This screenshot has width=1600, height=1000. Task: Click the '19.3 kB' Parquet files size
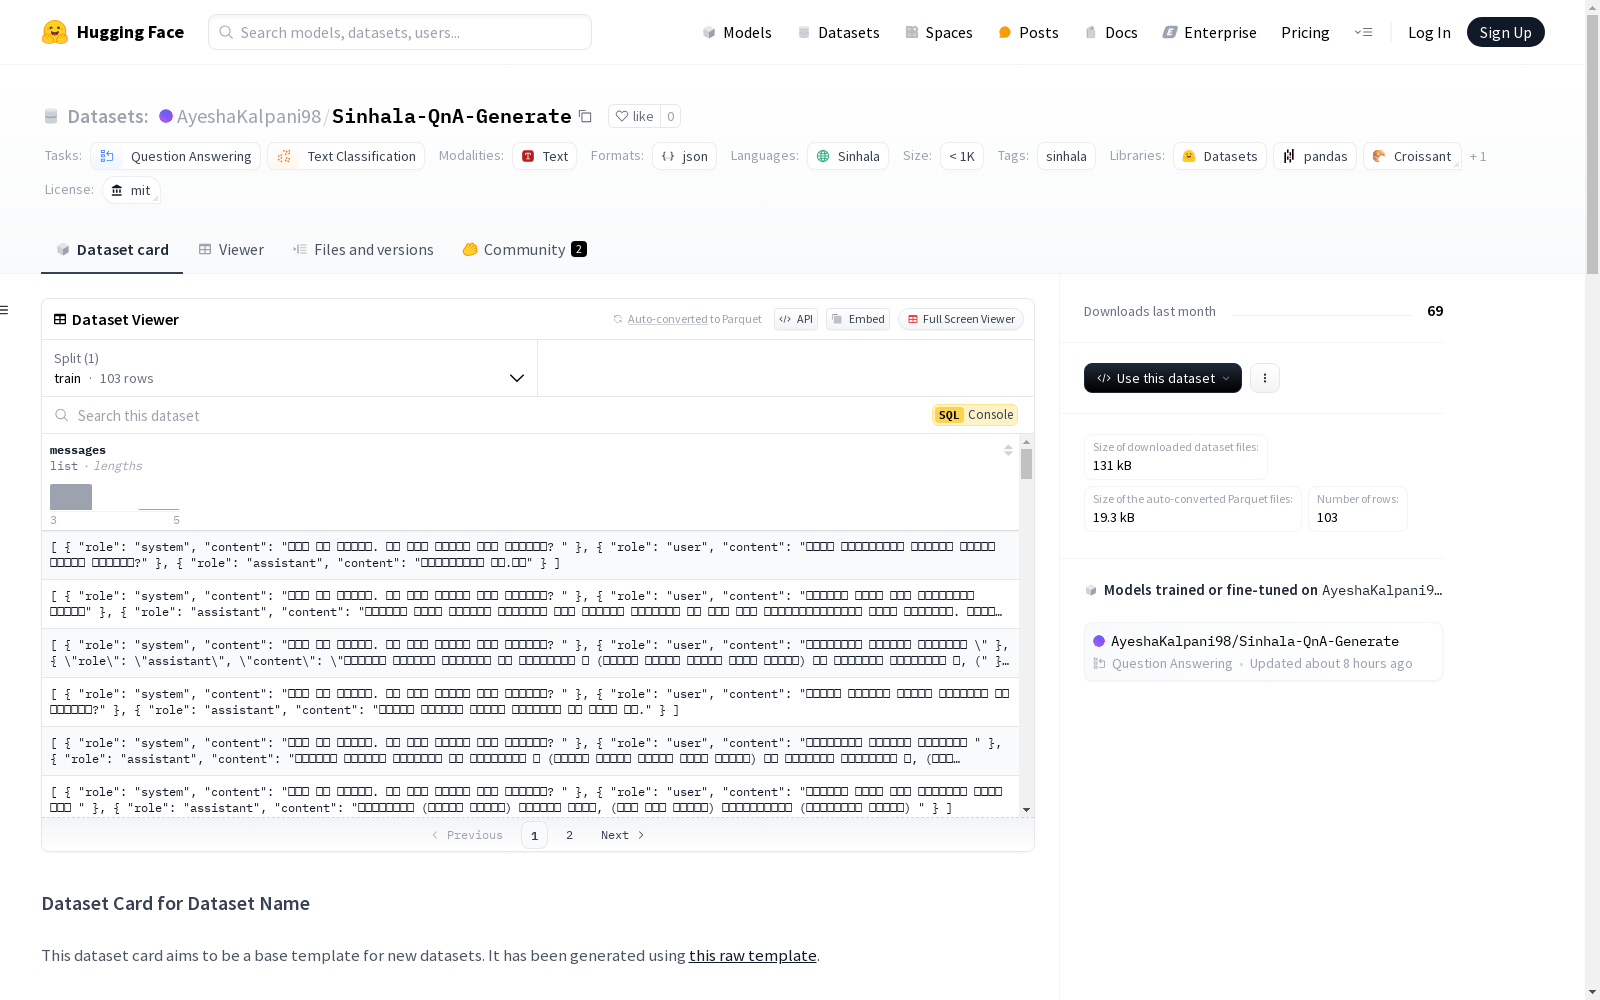(1114, 517)
